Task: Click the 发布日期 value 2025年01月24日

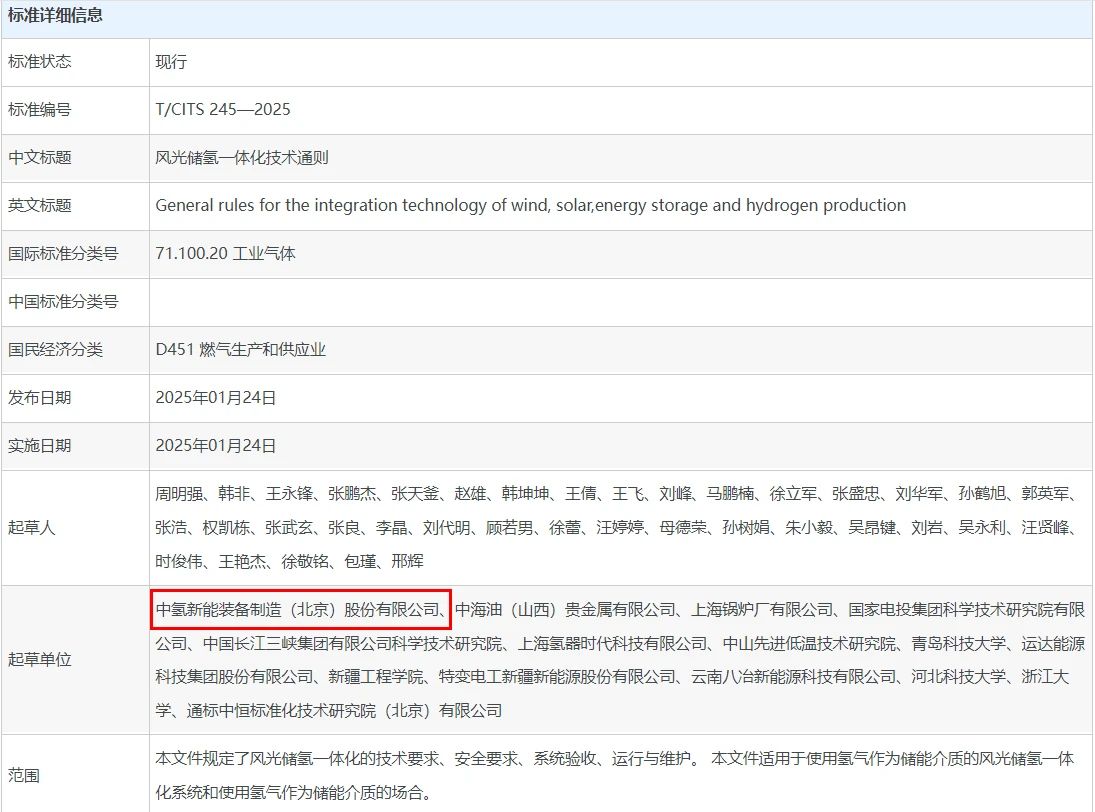Action: (x=216, y=398)
